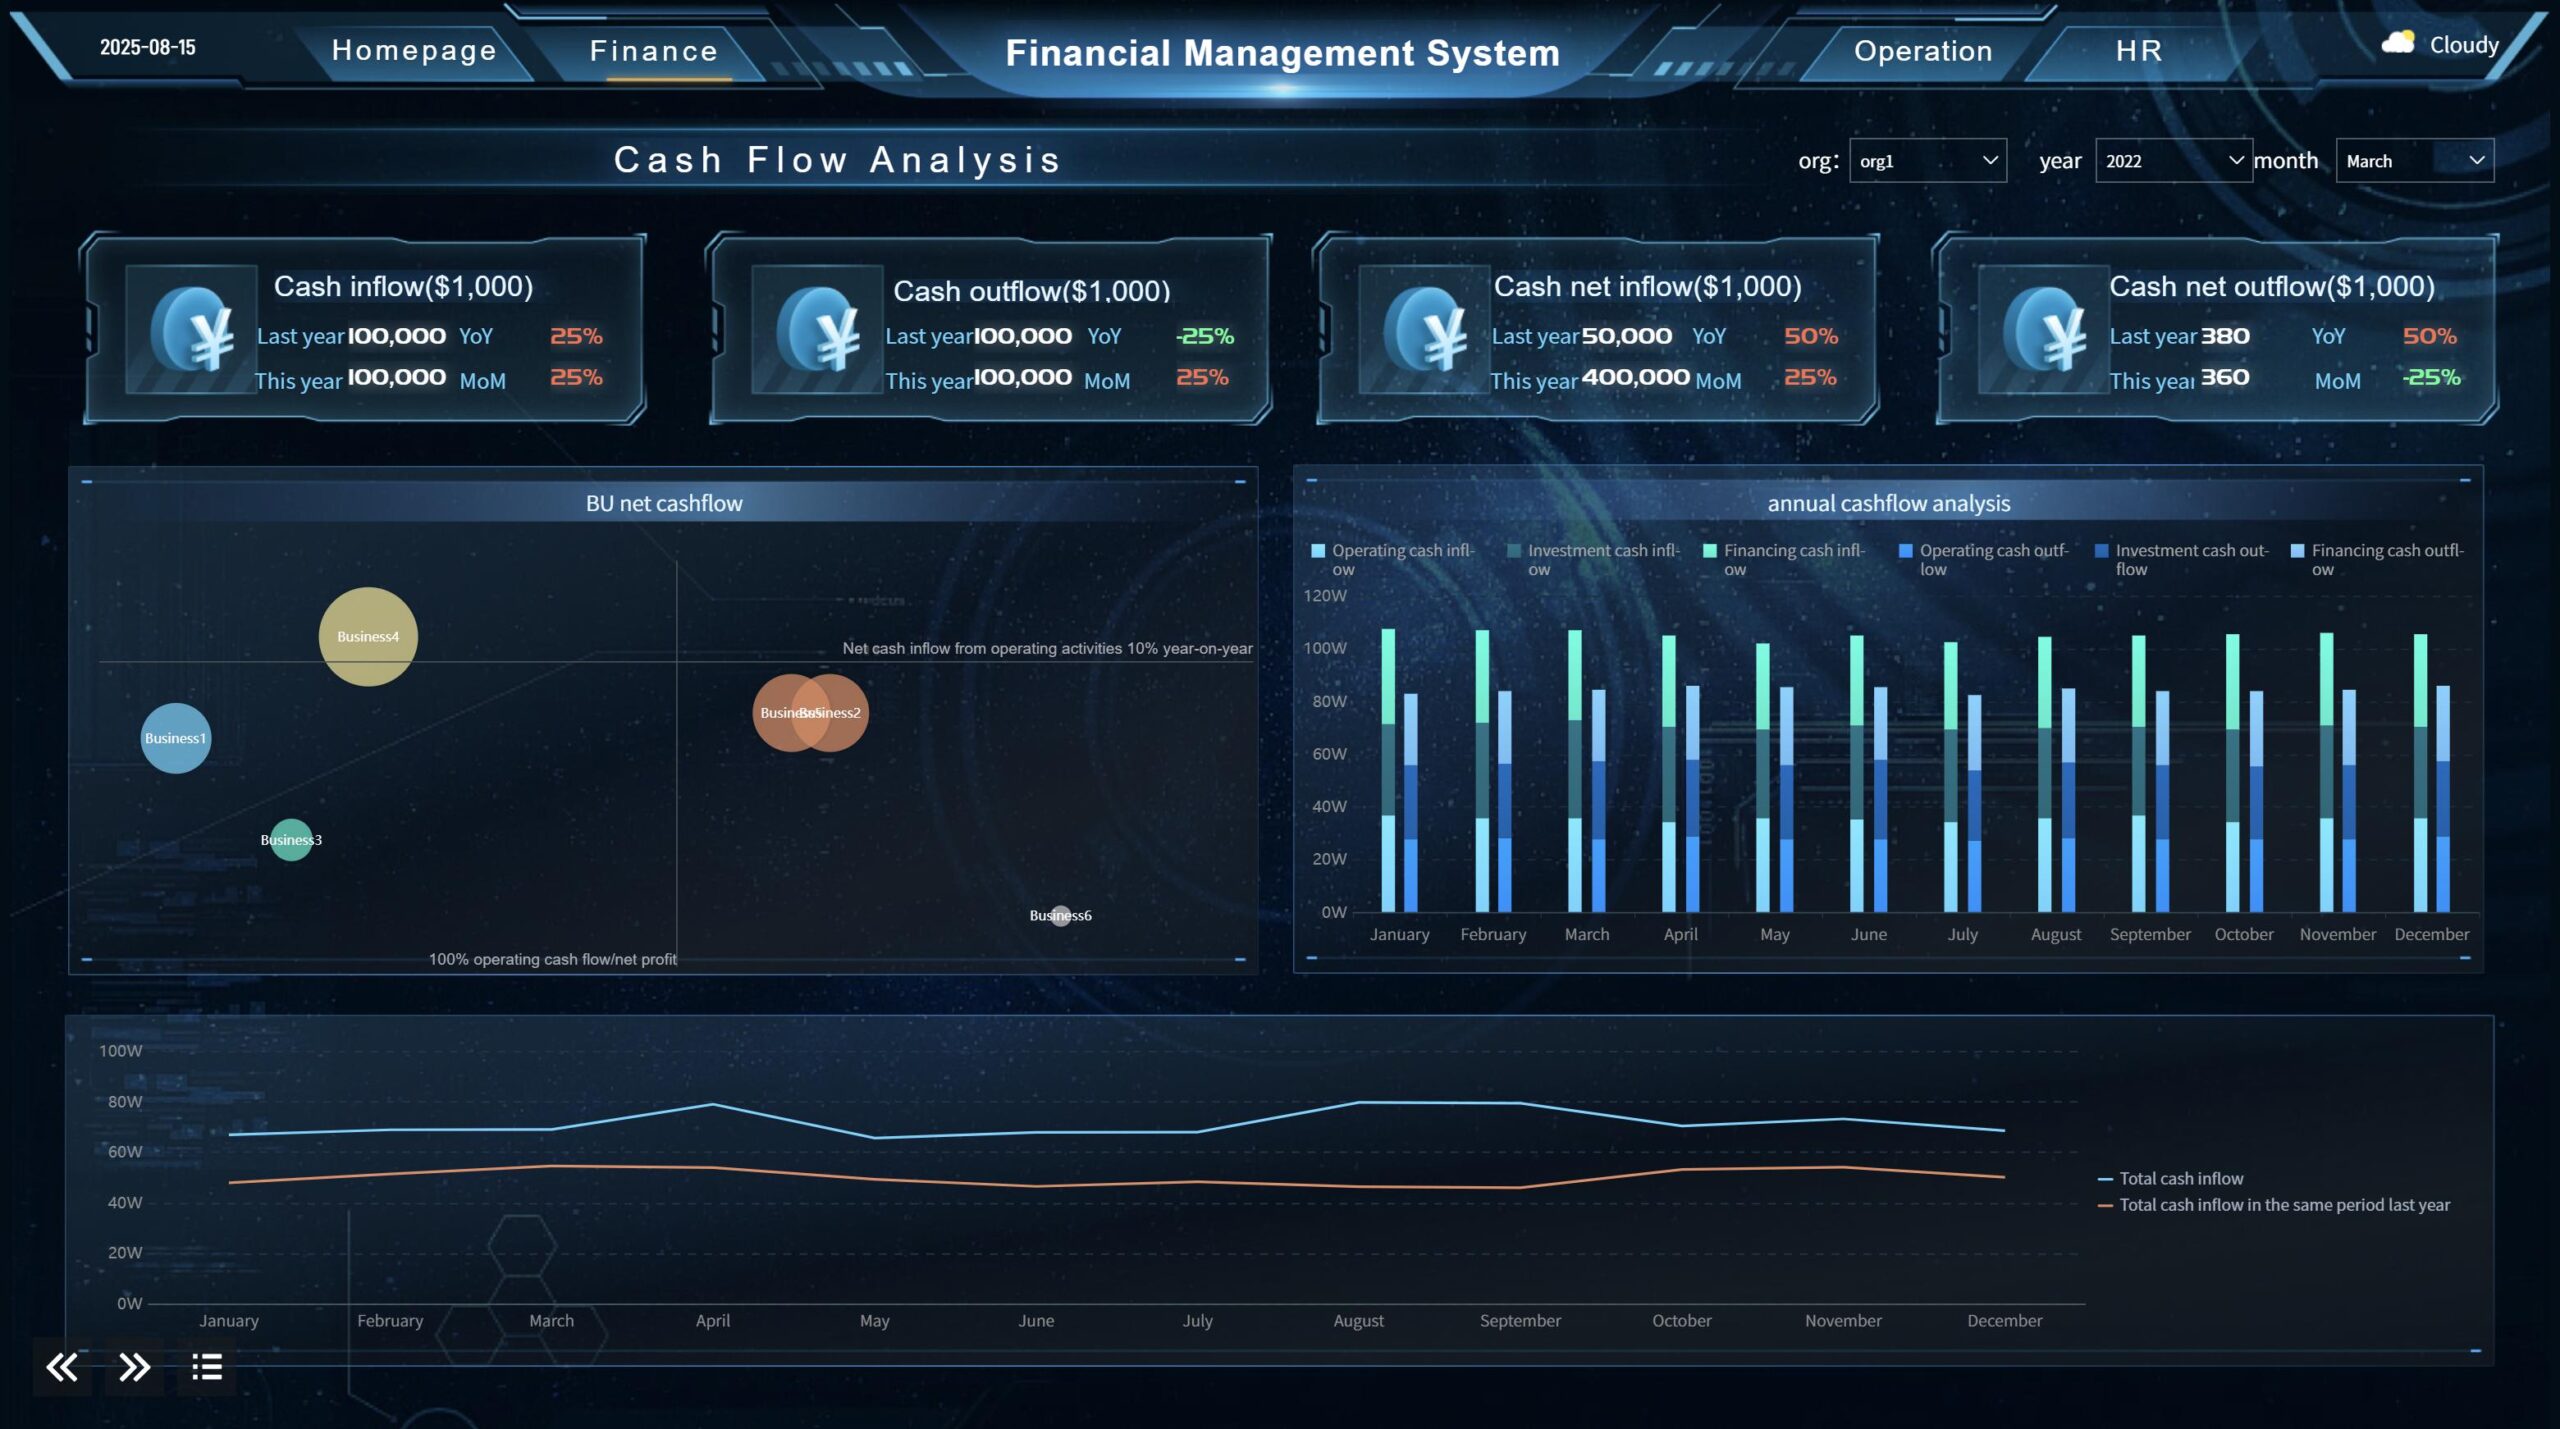Switch to the Homepage tab
2560x1429 pixels.
(x=414, y=50)
